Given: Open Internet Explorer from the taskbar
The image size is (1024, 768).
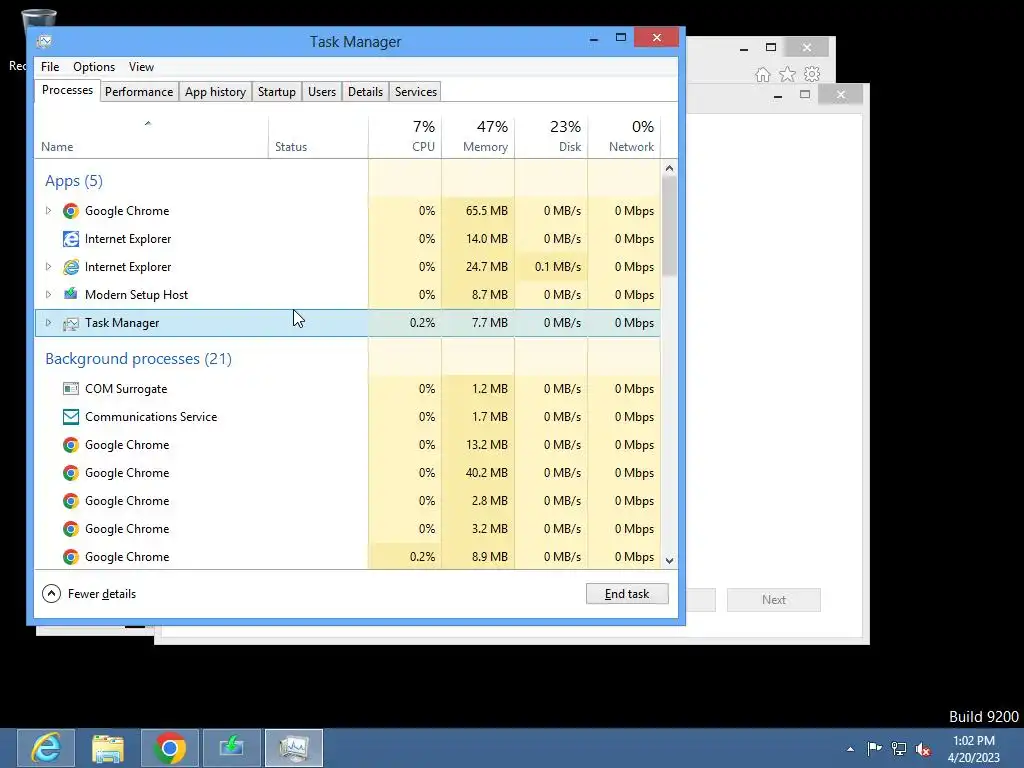Looking at the screenshot, I should click(46, 748).
